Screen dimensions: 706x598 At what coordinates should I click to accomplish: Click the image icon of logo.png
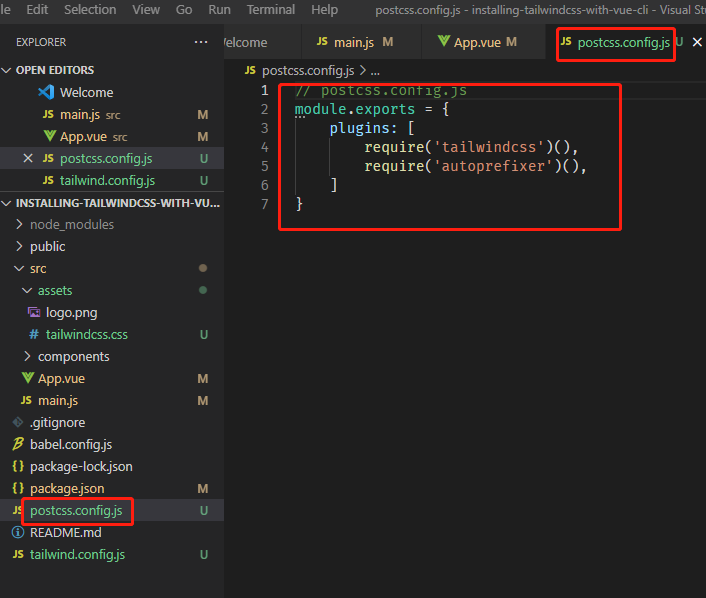(34, 312)
